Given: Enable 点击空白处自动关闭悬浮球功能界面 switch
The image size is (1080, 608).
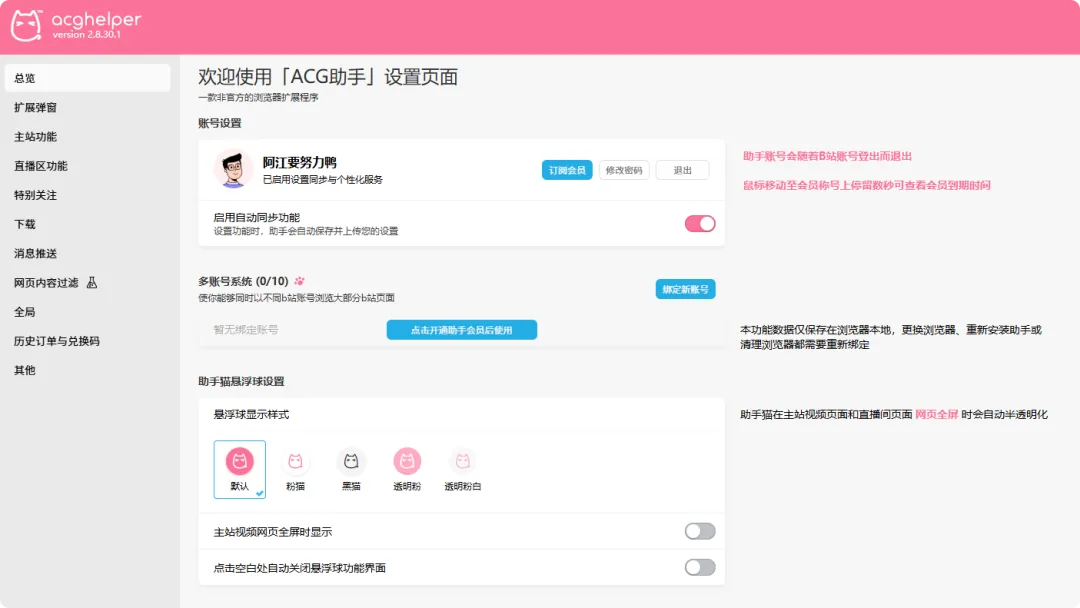Looking at the screenshot, I should point(700,567).
